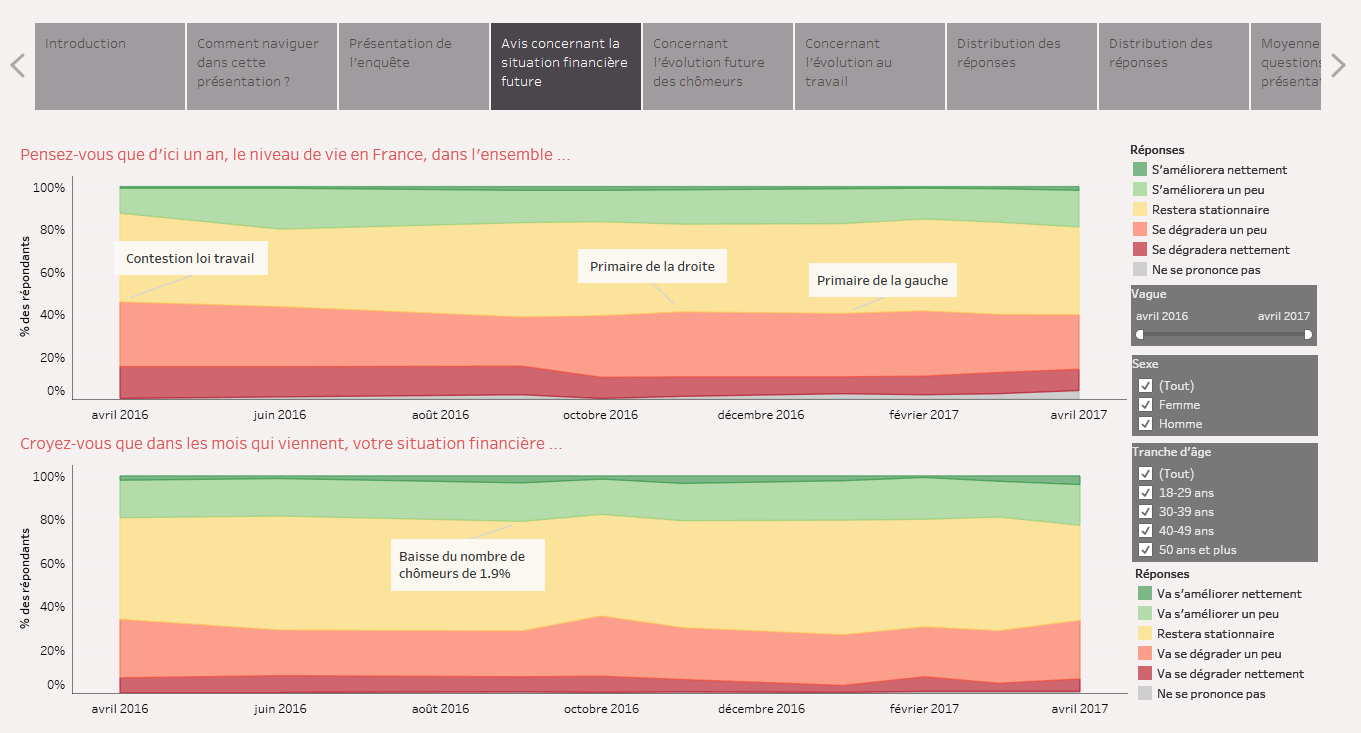Select the green 'S'améliorera nettement' legend swatch
Image resolution: width=1361 pixels, height=733 pixels.
(1142, 169)
